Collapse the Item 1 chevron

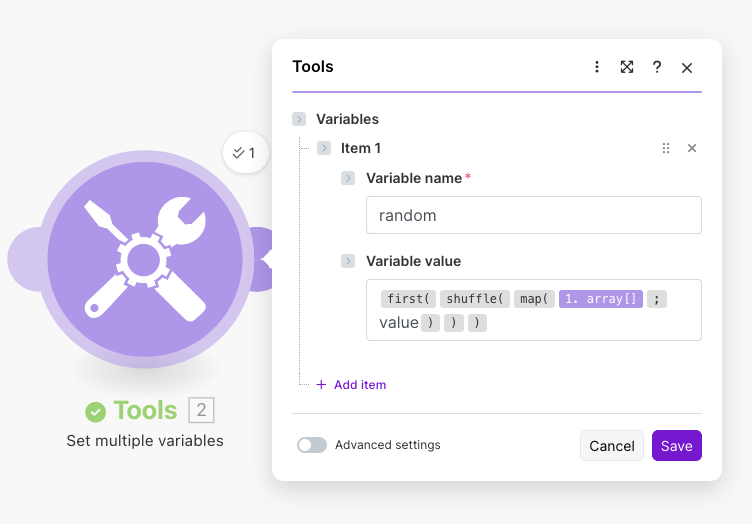point(324,148)
